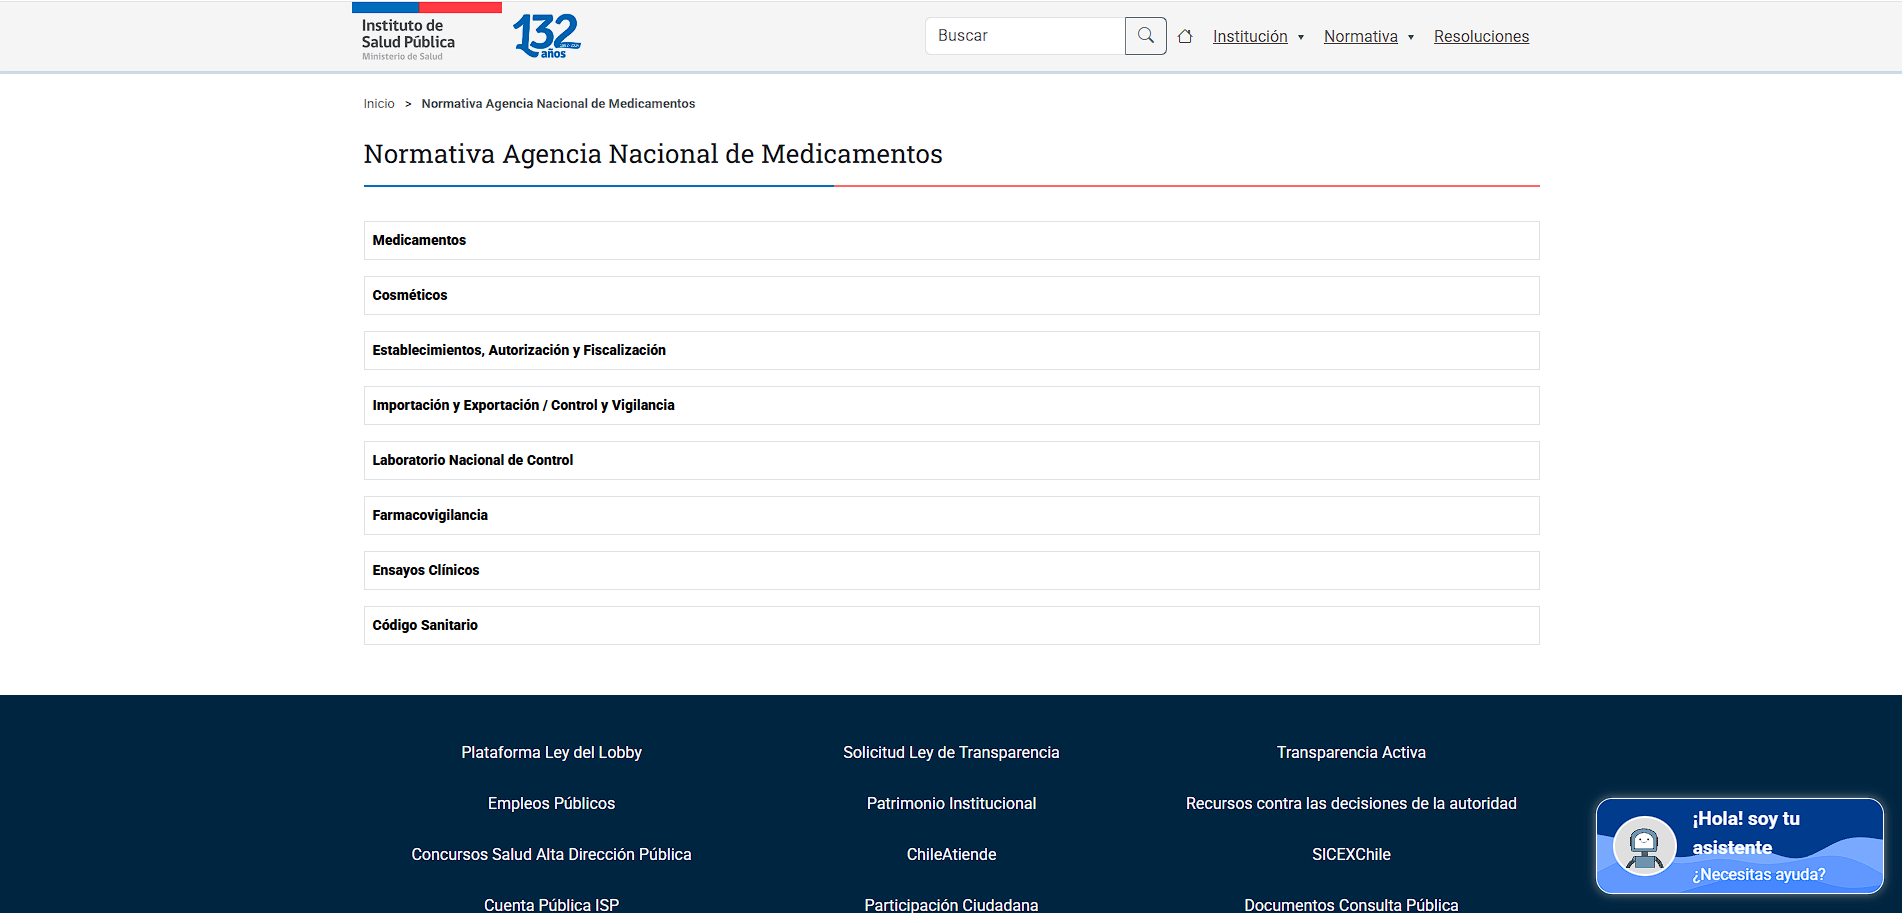Open the assistant chatbot robot avatar
This screenshot has height=913, width=1902.
1644,846
